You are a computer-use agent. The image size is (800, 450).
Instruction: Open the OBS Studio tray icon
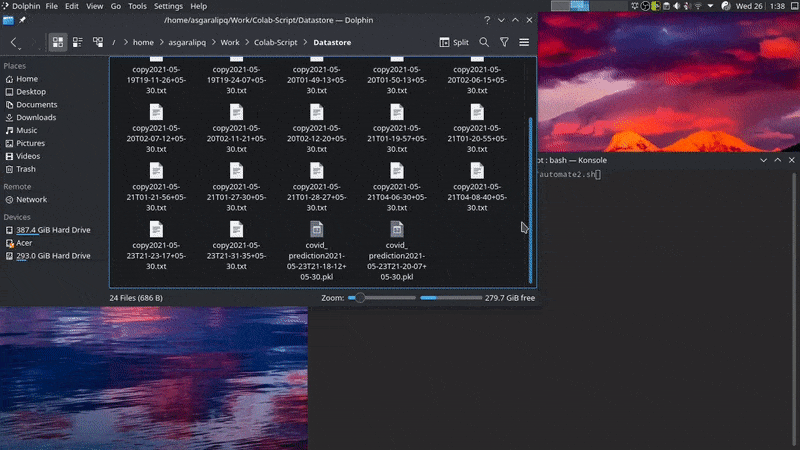tap(645, 6)
